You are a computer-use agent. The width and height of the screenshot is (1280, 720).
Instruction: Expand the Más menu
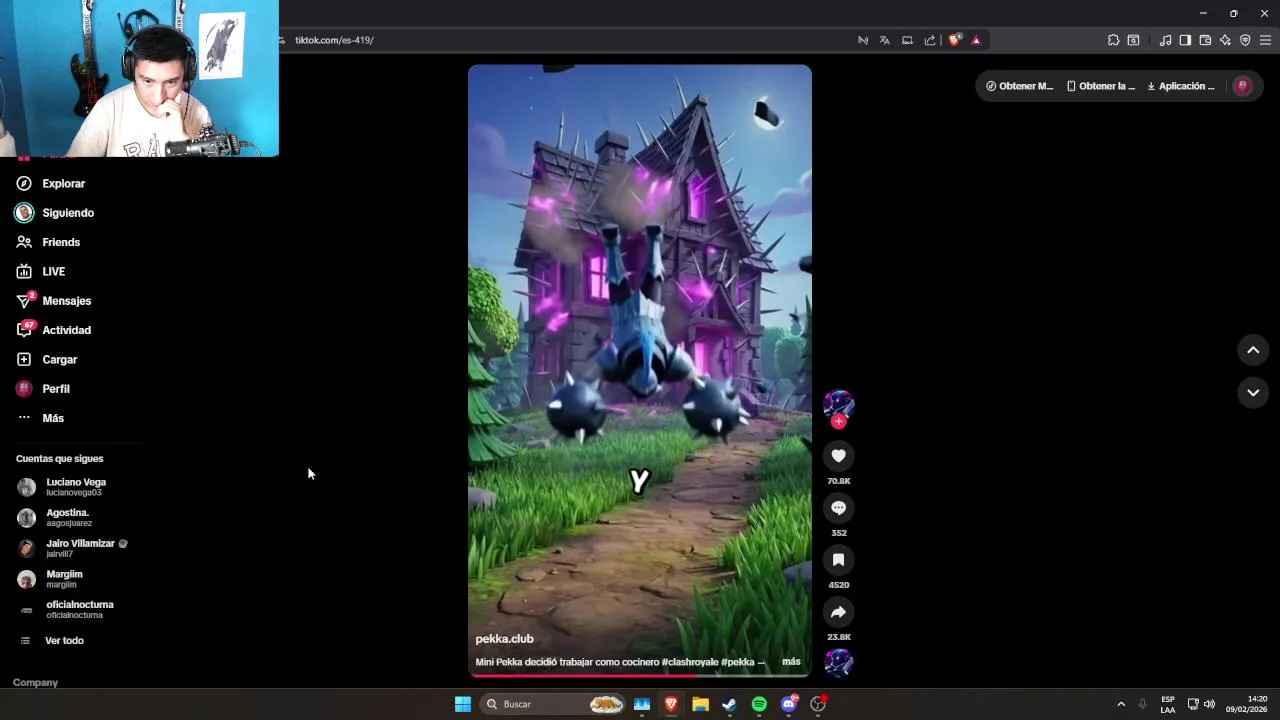[x=40, y=418]
